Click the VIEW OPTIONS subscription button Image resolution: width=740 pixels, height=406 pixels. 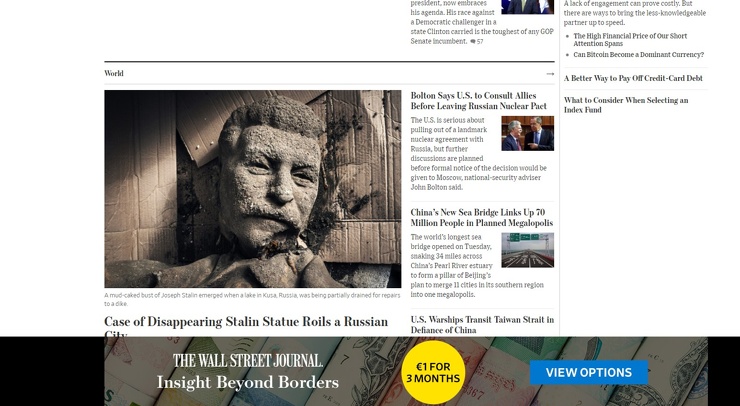pos(589,372)
